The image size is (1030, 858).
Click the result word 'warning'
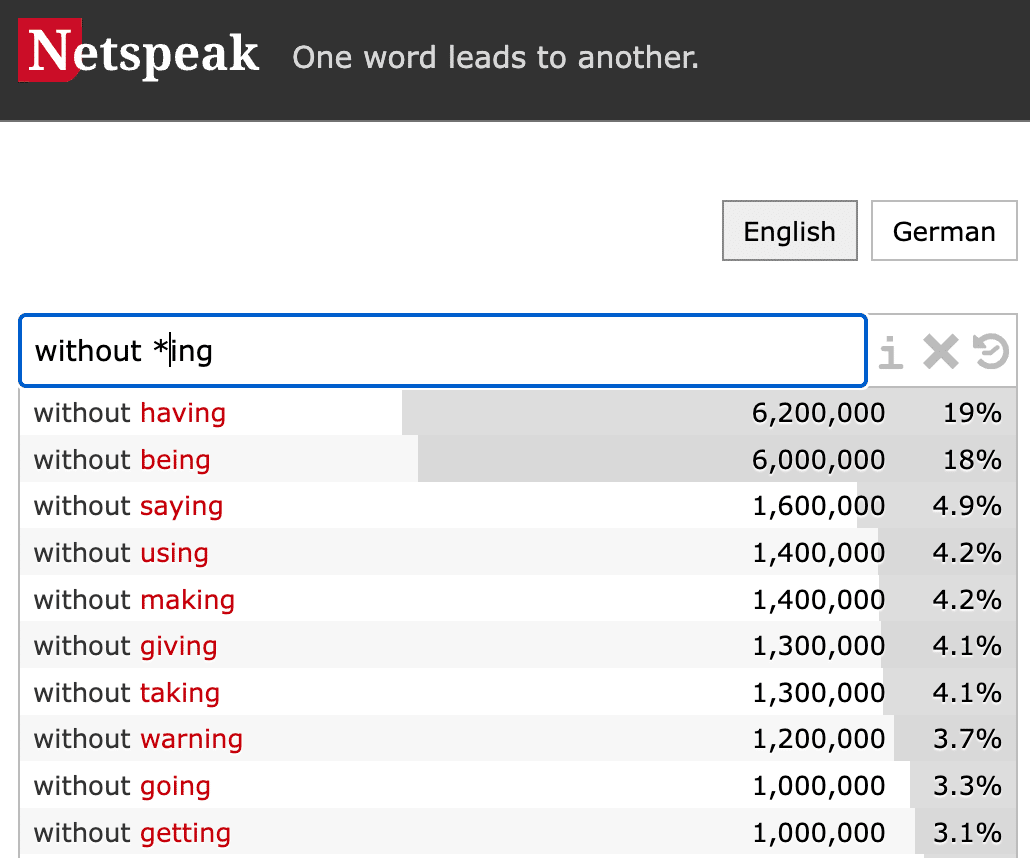click(192, 739)
